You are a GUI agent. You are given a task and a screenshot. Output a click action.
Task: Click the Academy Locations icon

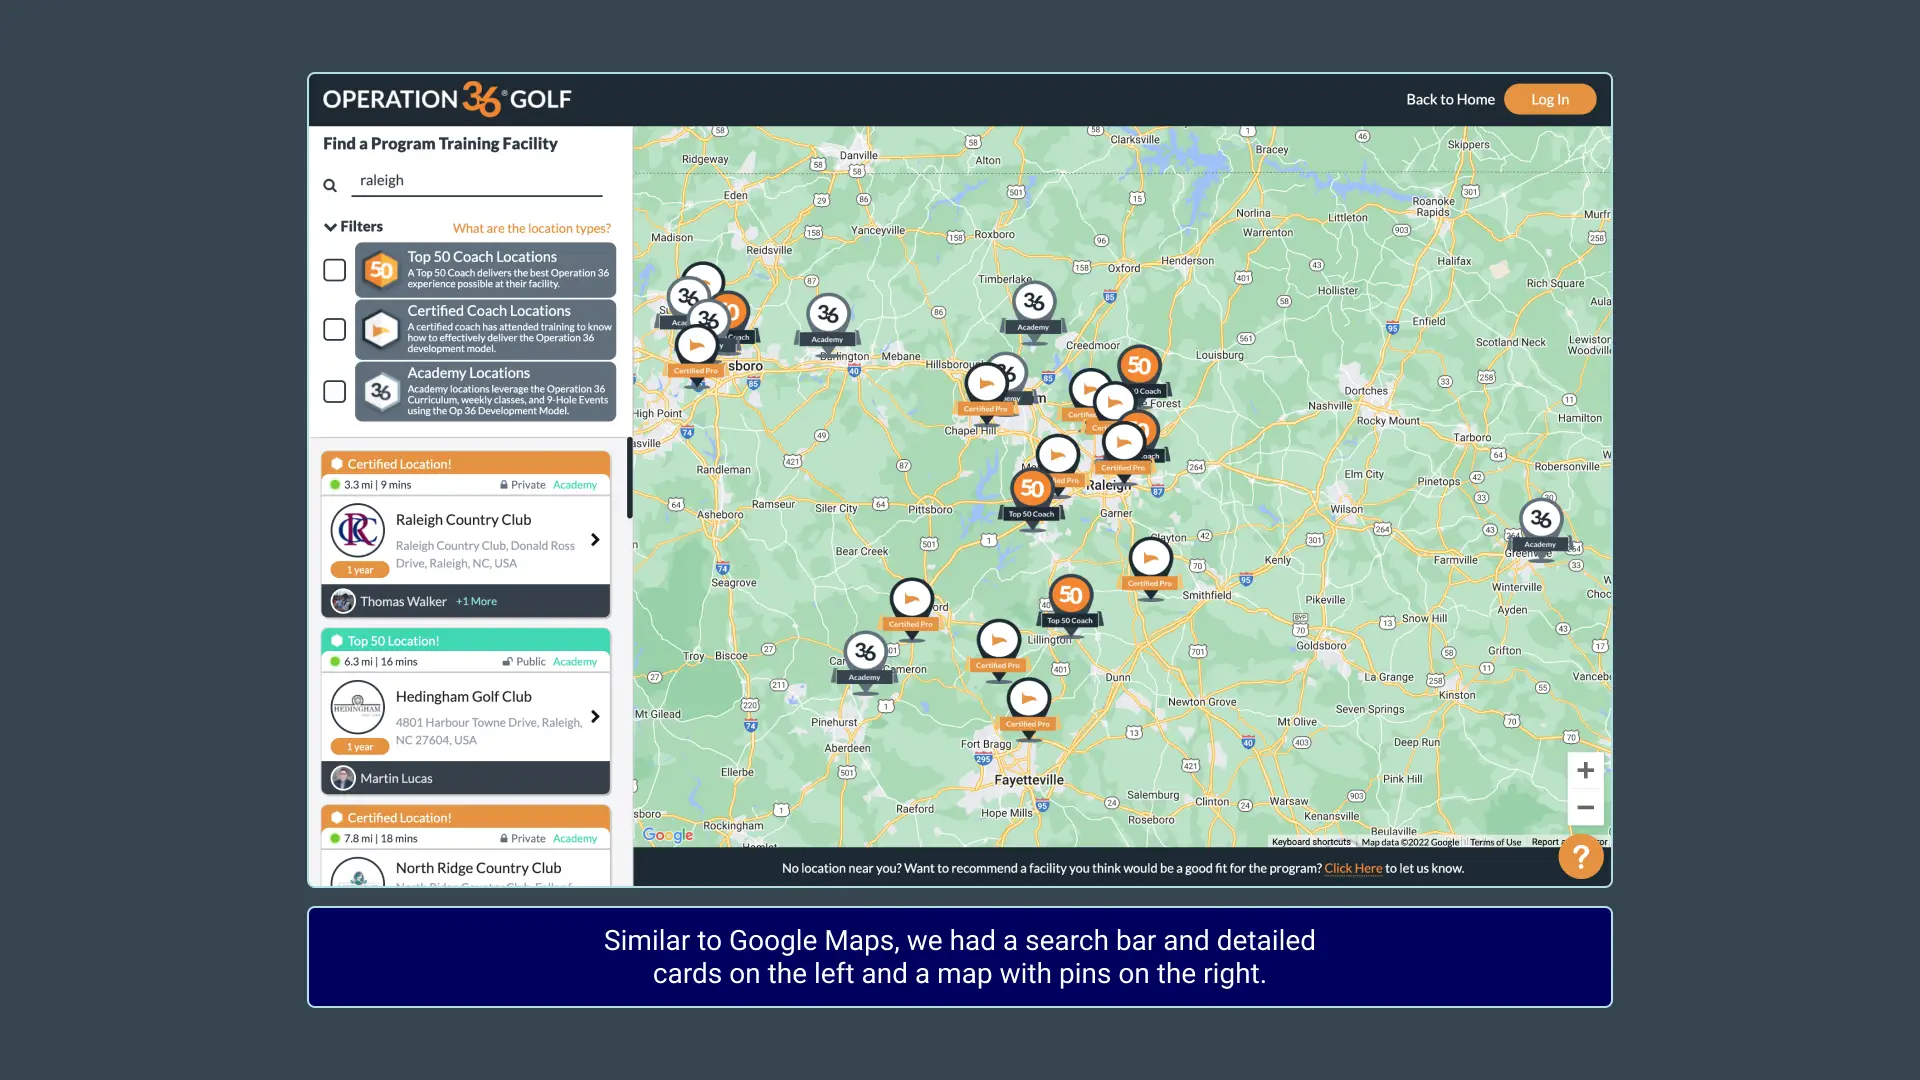click(381, 390)
